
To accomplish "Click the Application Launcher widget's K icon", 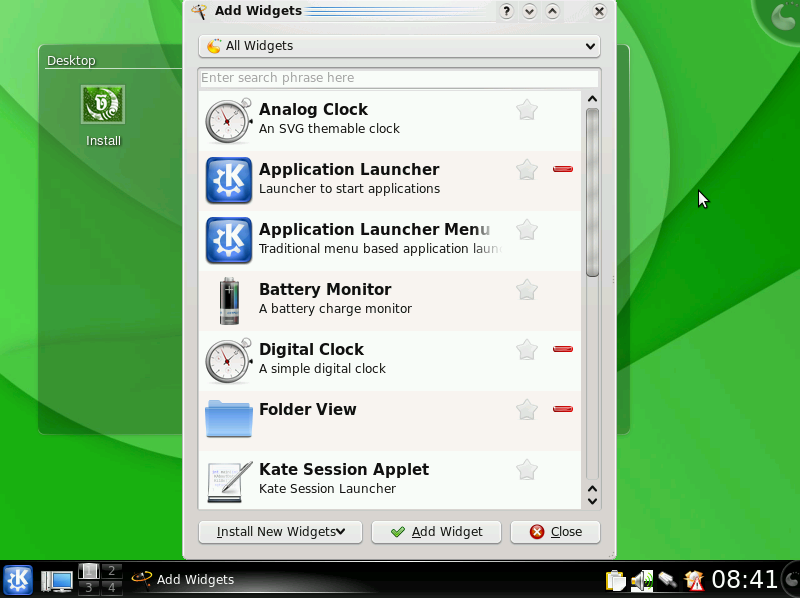I will pos(229,180).
